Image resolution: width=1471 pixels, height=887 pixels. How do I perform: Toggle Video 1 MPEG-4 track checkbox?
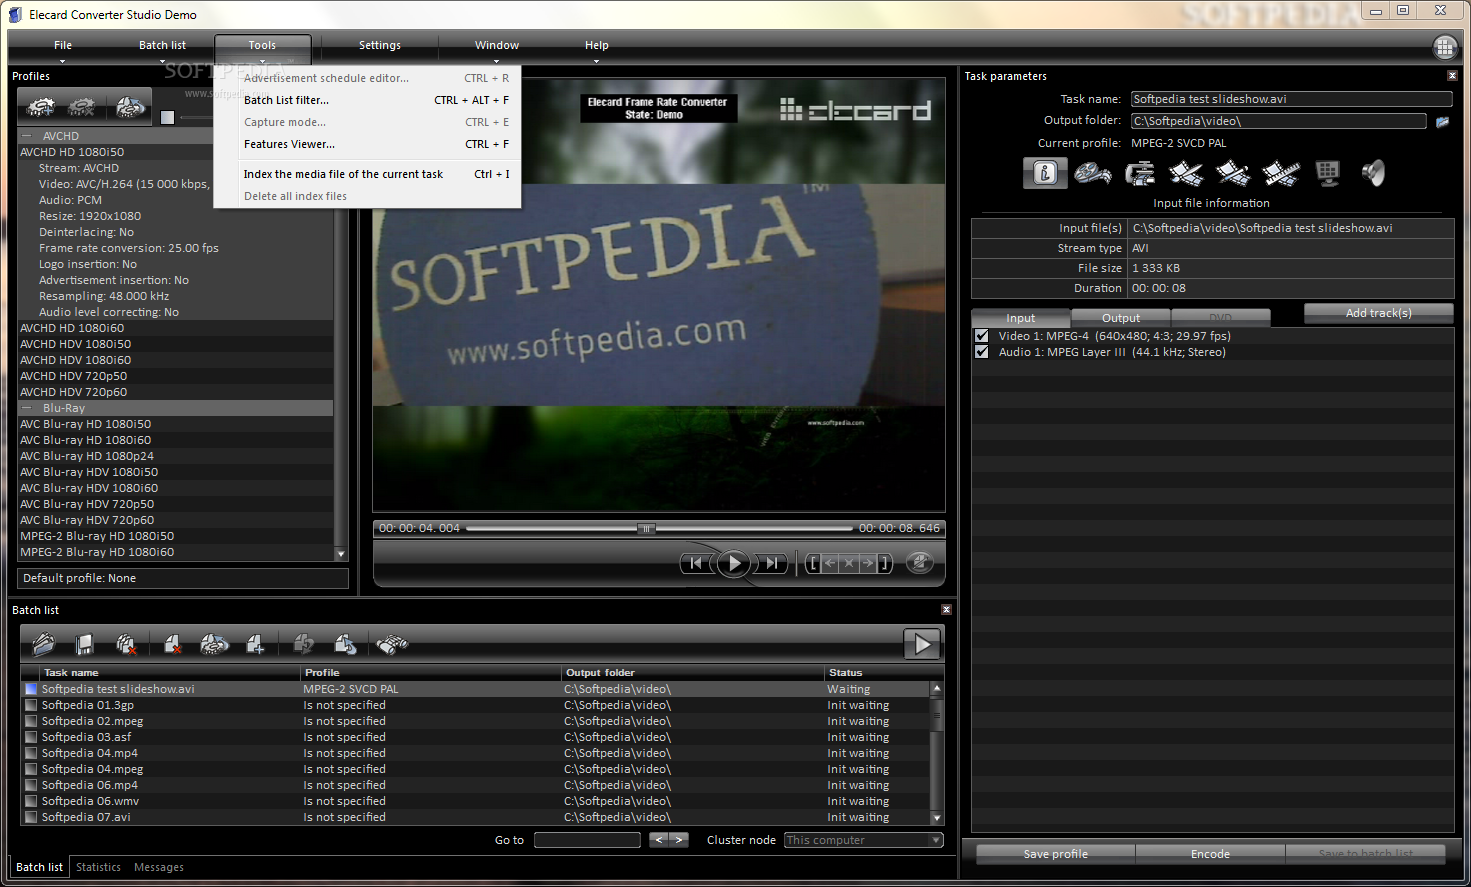tap(982, 336)
